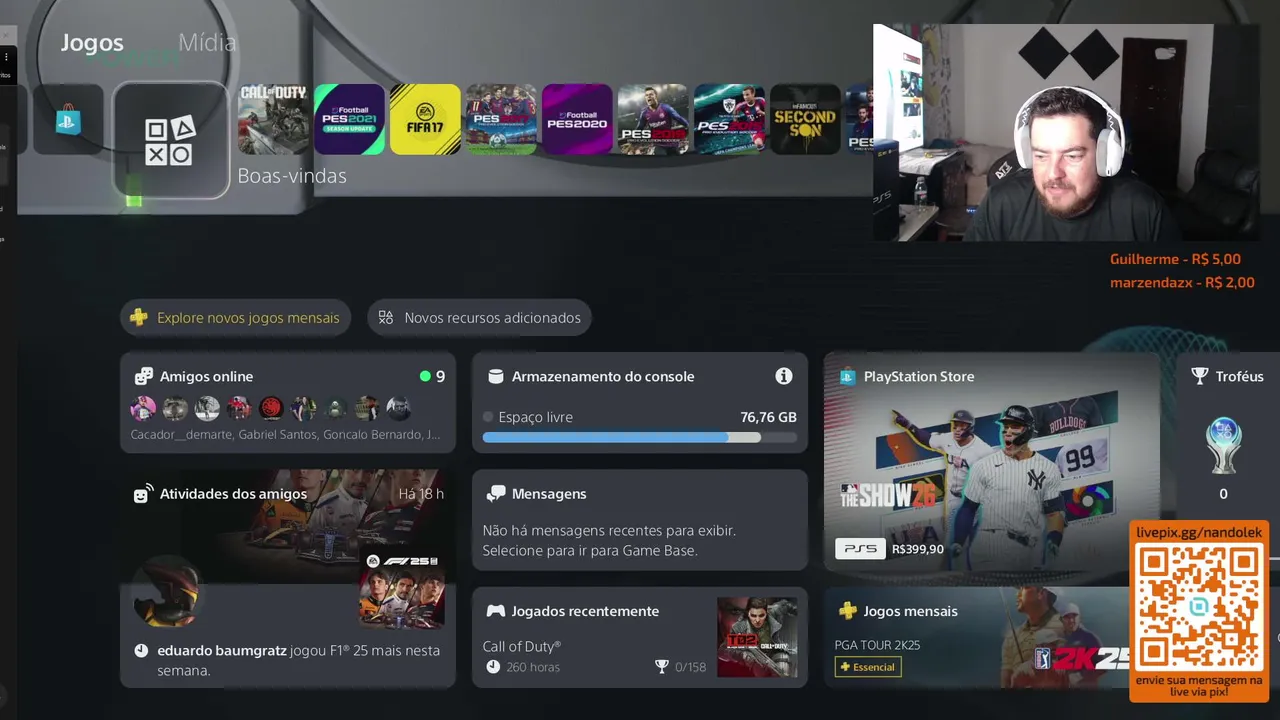The image size is (1280, 720).
Task: Click the Troféus cup icon
Action: (x=1200, y=376)
